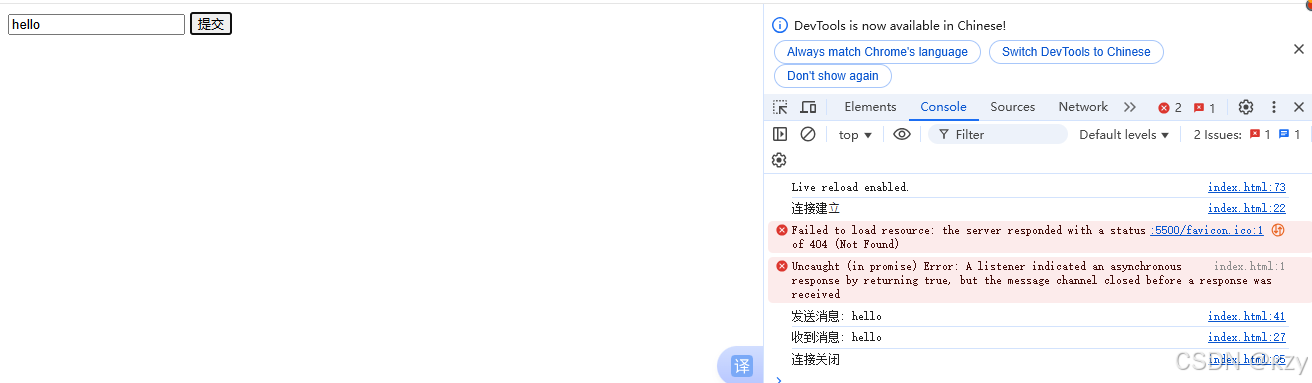This screenshot has height=383, width=1312.
Task: Show more DevTools tabs via double chevron
Action: click(1130, 107)
